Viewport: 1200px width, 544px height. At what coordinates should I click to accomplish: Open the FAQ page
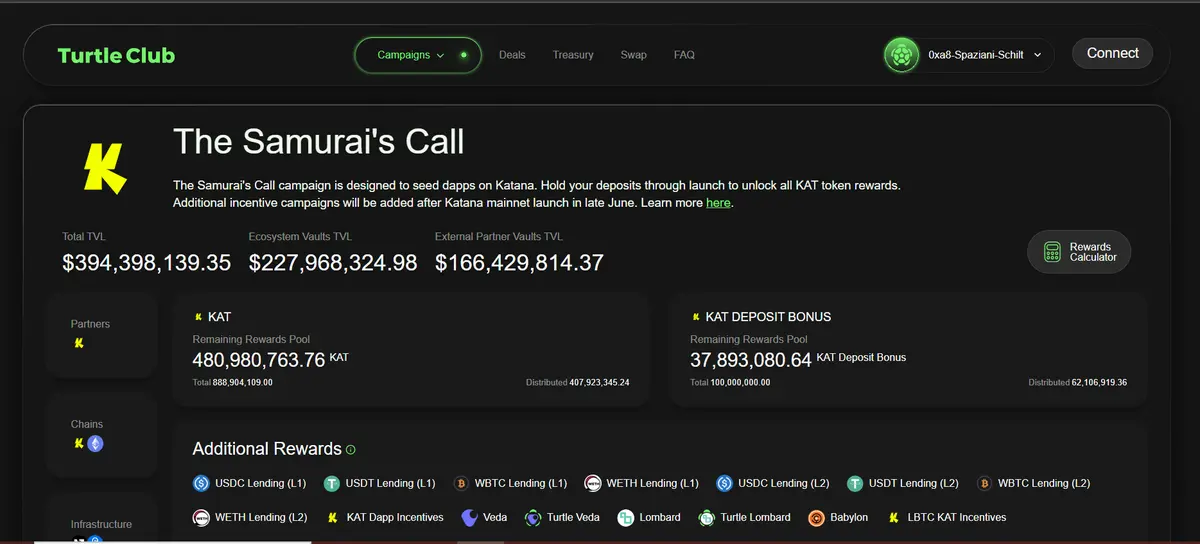click(x=684, y=55)
